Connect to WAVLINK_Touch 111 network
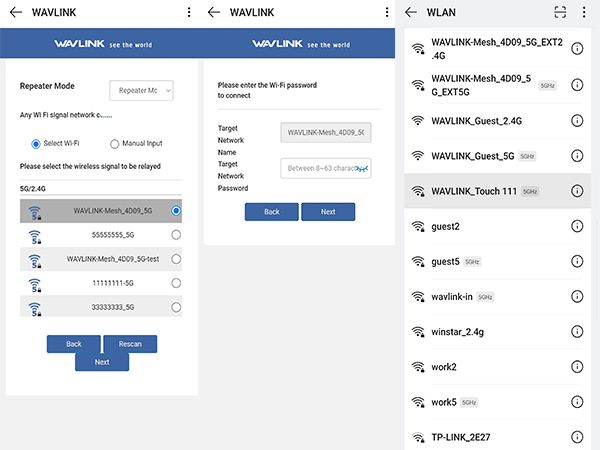Image resolution: width=600 pixels, height=450 pixels. coord(497,191)
